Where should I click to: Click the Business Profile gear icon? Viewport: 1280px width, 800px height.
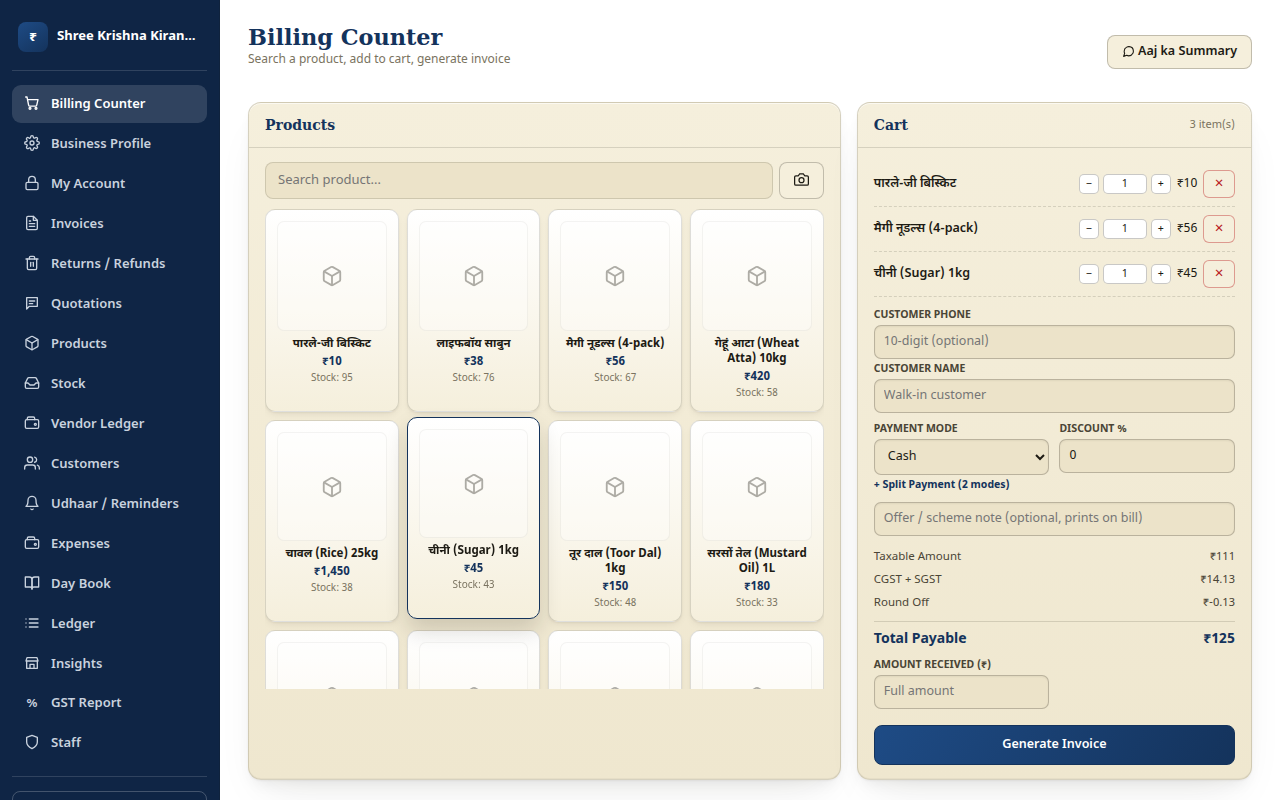pos(32,143)
